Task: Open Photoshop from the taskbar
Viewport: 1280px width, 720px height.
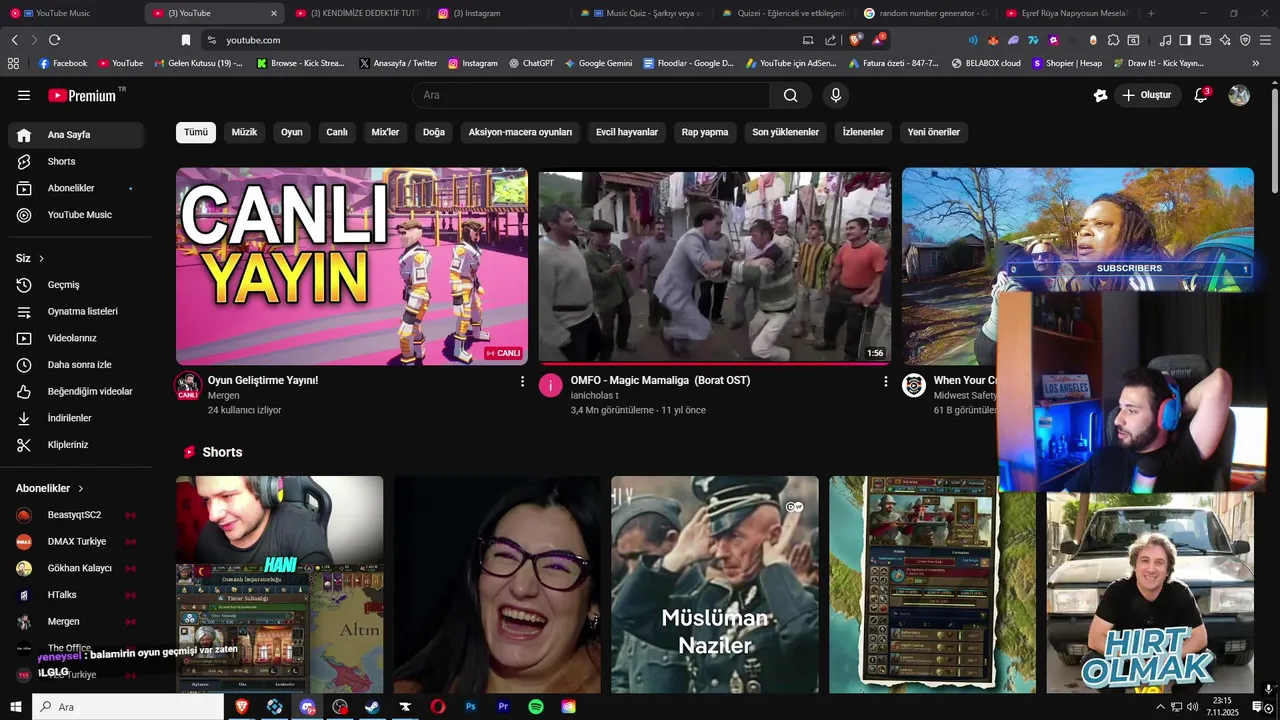Action: (470, 707)
